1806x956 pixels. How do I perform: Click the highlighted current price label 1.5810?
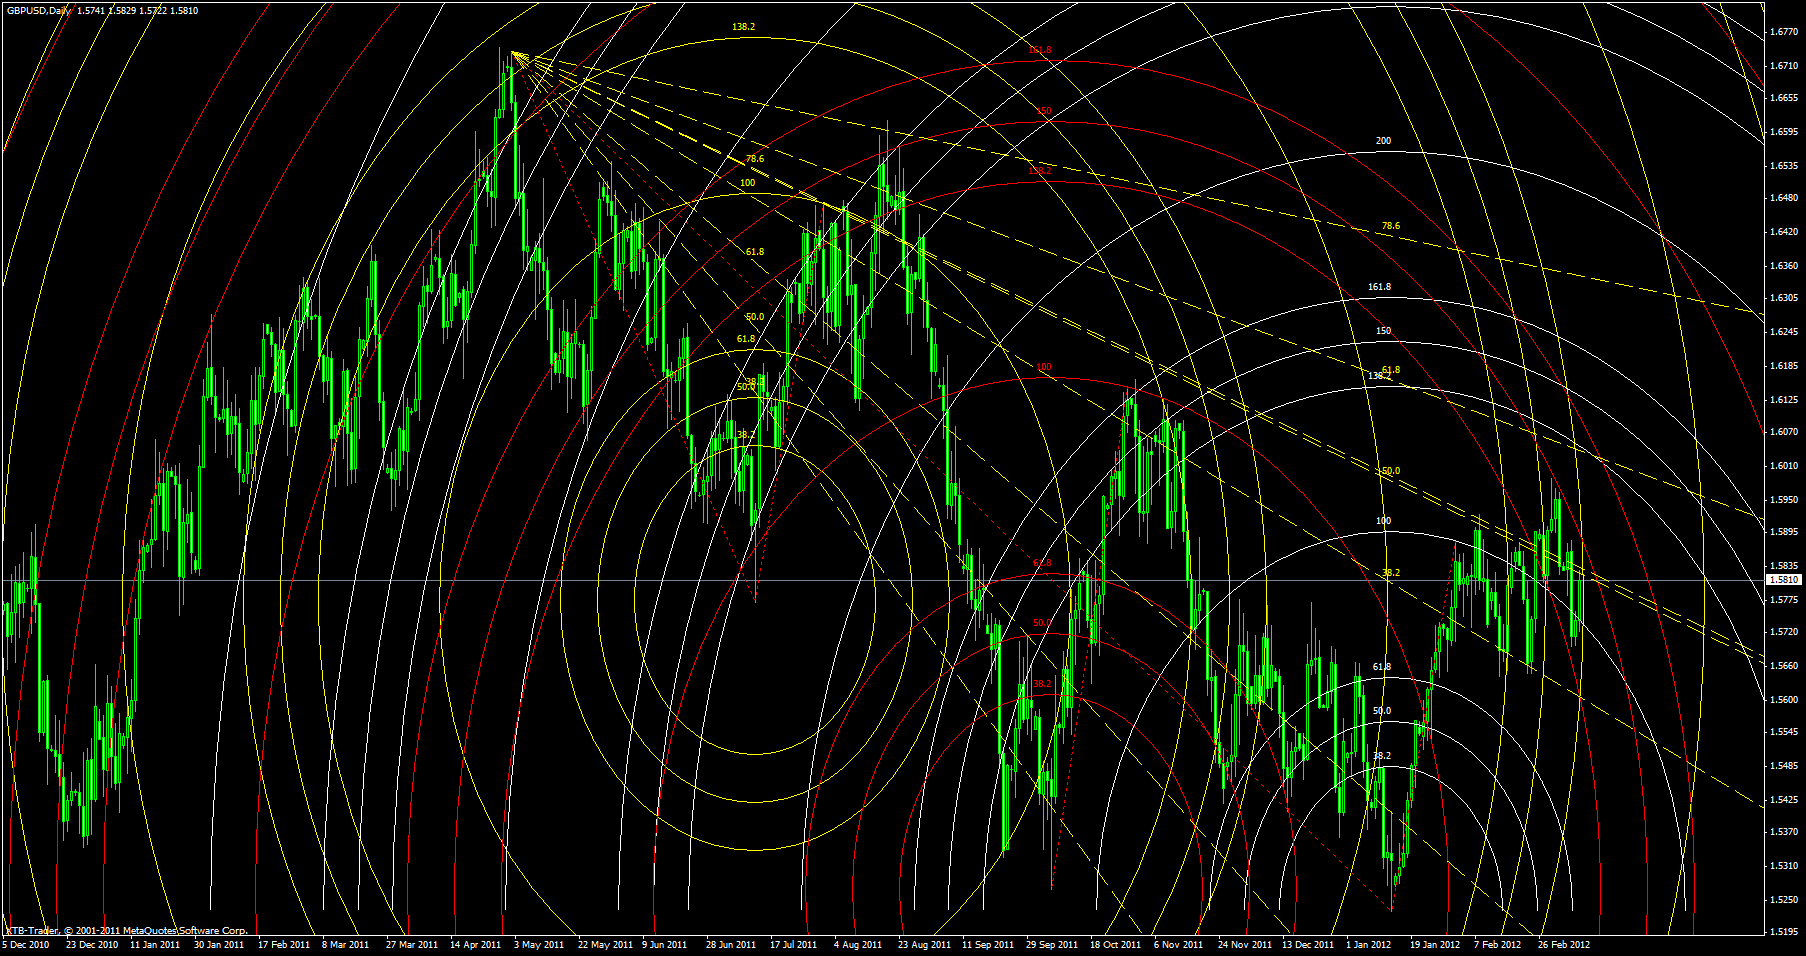click(x=1783, y=580)
